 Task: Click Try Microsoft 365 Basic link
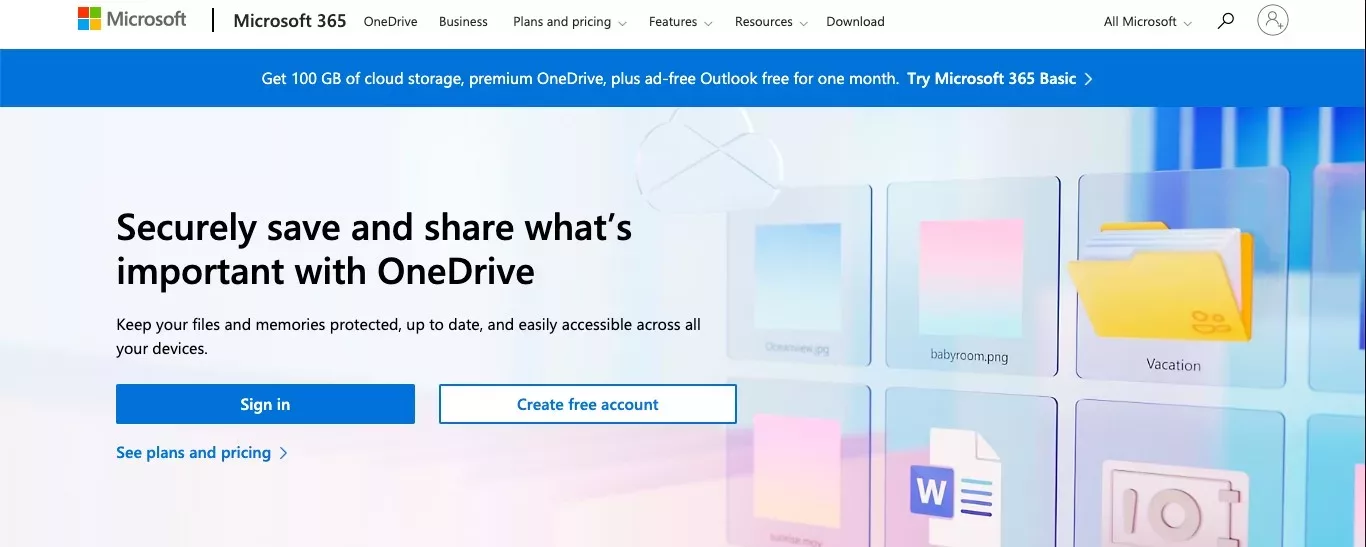1000,78
